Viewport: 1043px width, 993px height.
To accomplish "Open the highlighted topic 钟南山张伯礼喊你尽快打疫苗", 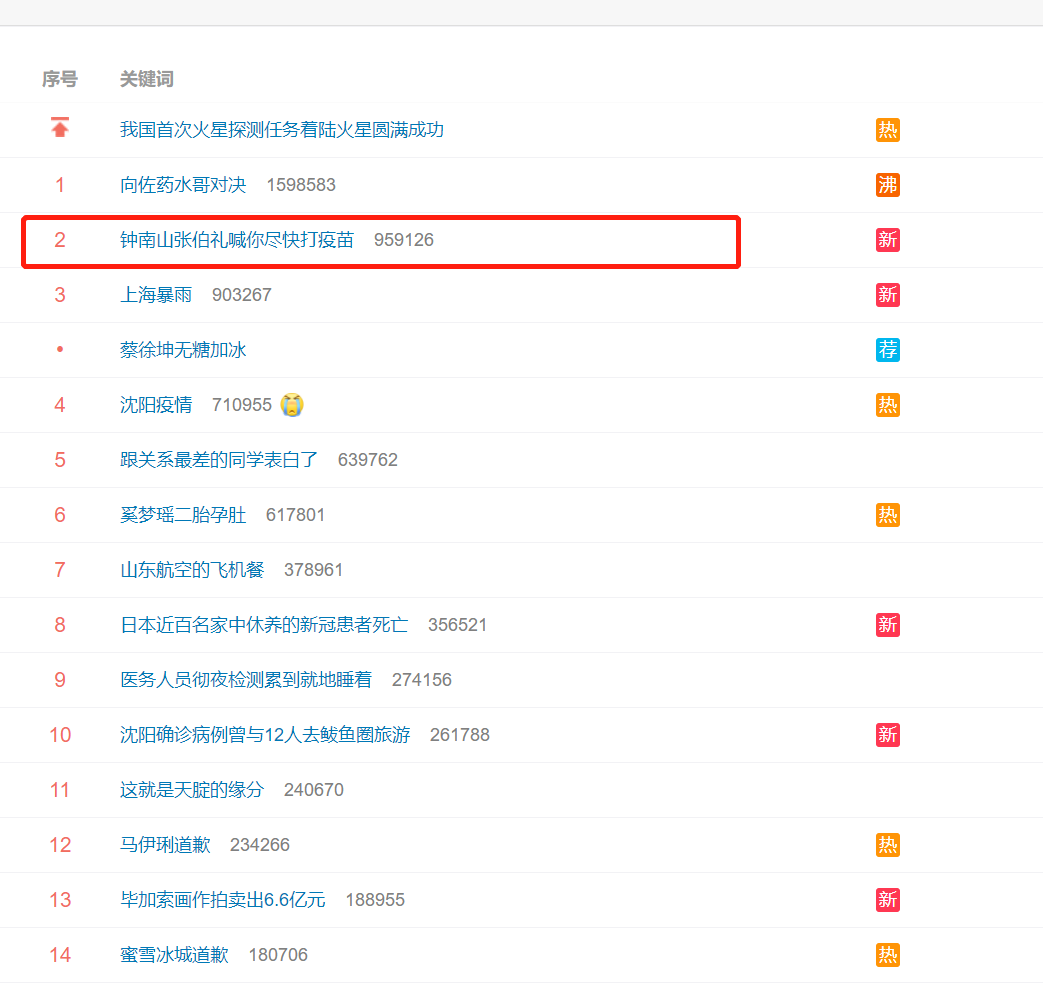I will coord(237,240).
